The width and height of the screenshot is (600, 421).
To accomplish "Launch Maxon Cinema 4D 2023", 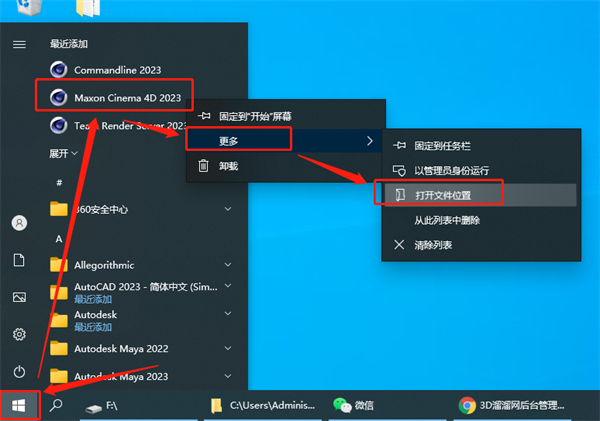I will point(115,98).
